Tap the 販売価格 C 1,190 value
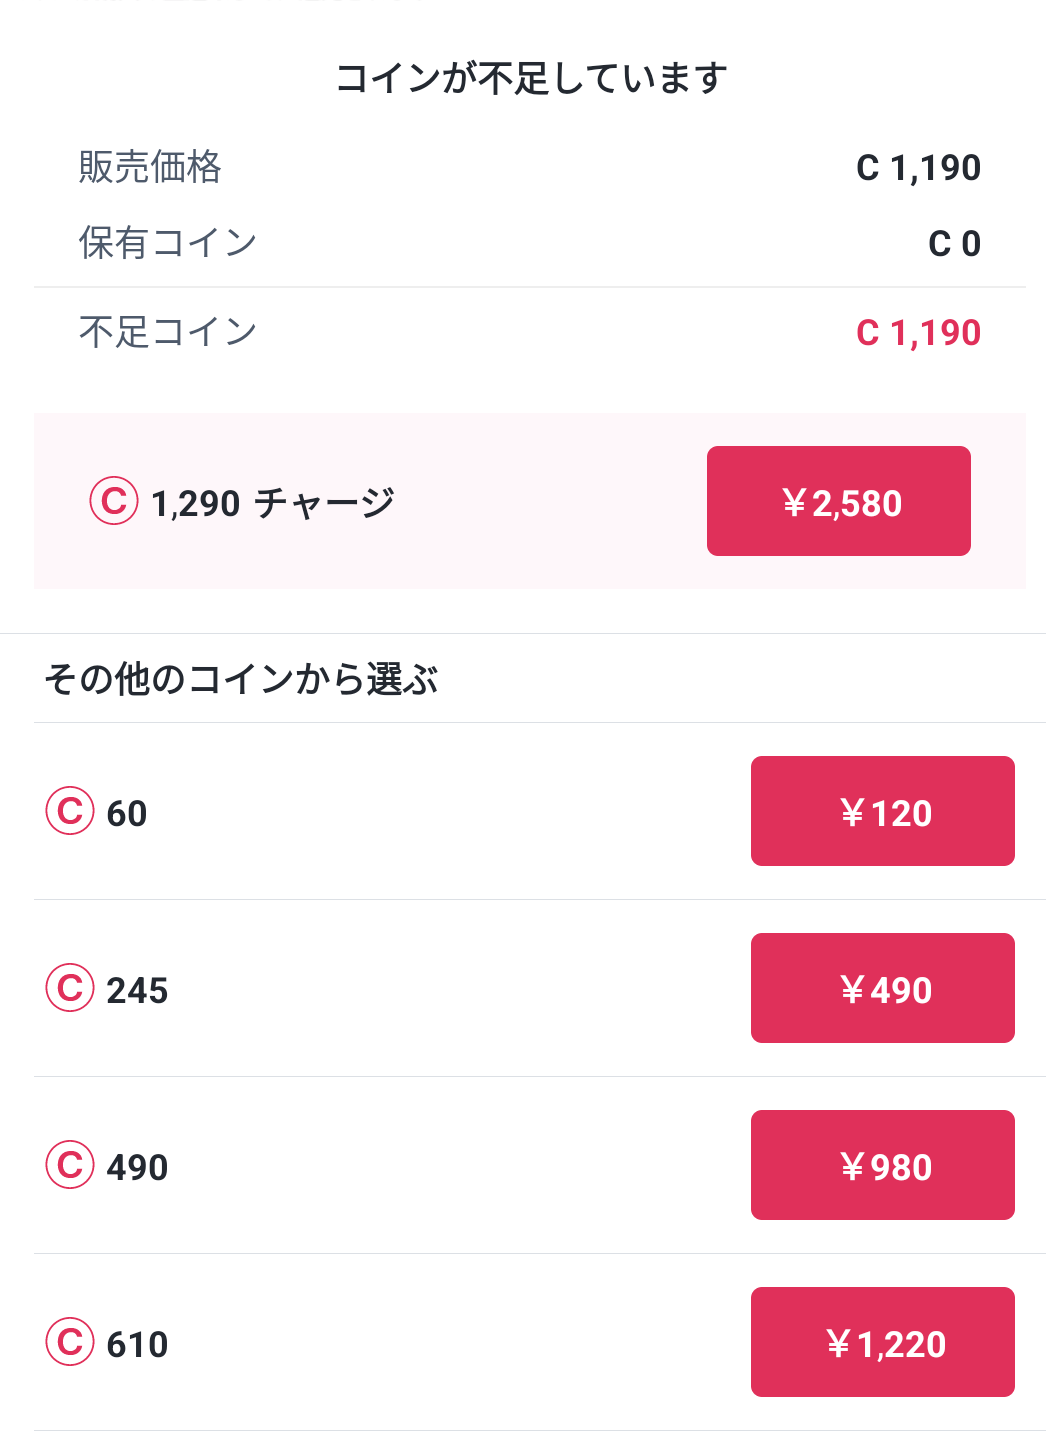Screen dimensions: 1046x1431 918,168
